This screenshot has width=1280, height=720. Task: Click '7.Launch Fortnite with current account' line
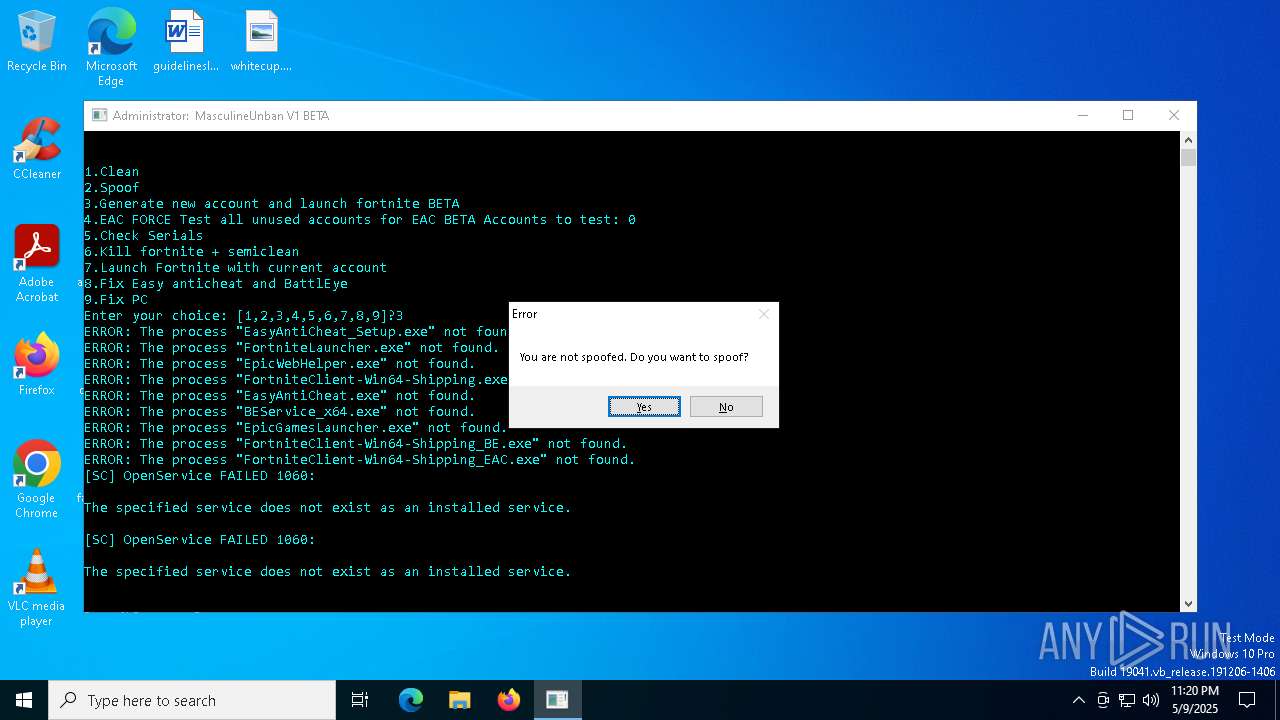[236, 267]
